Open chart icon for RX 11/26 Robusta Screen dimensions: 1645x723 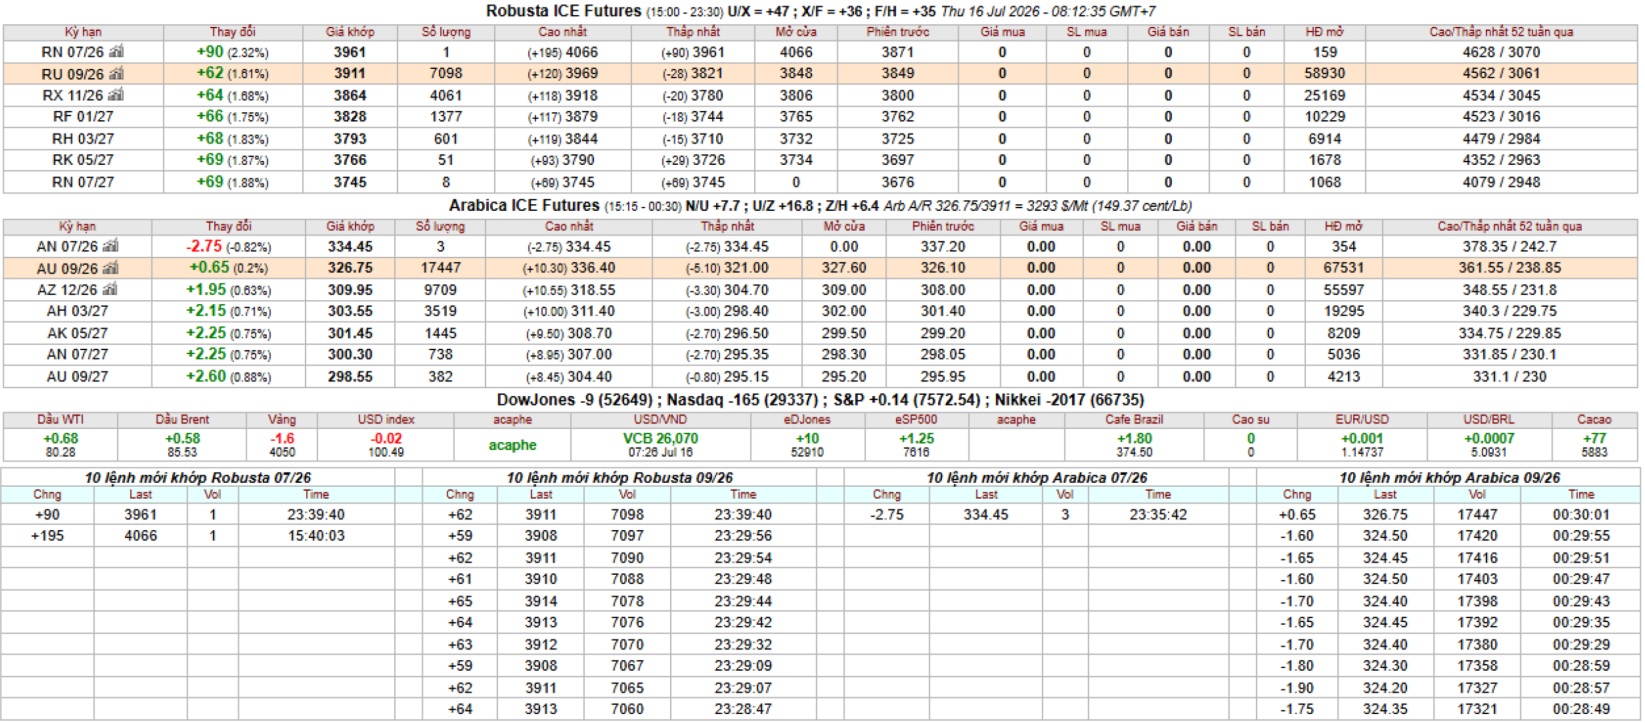(x=116, y=95)
